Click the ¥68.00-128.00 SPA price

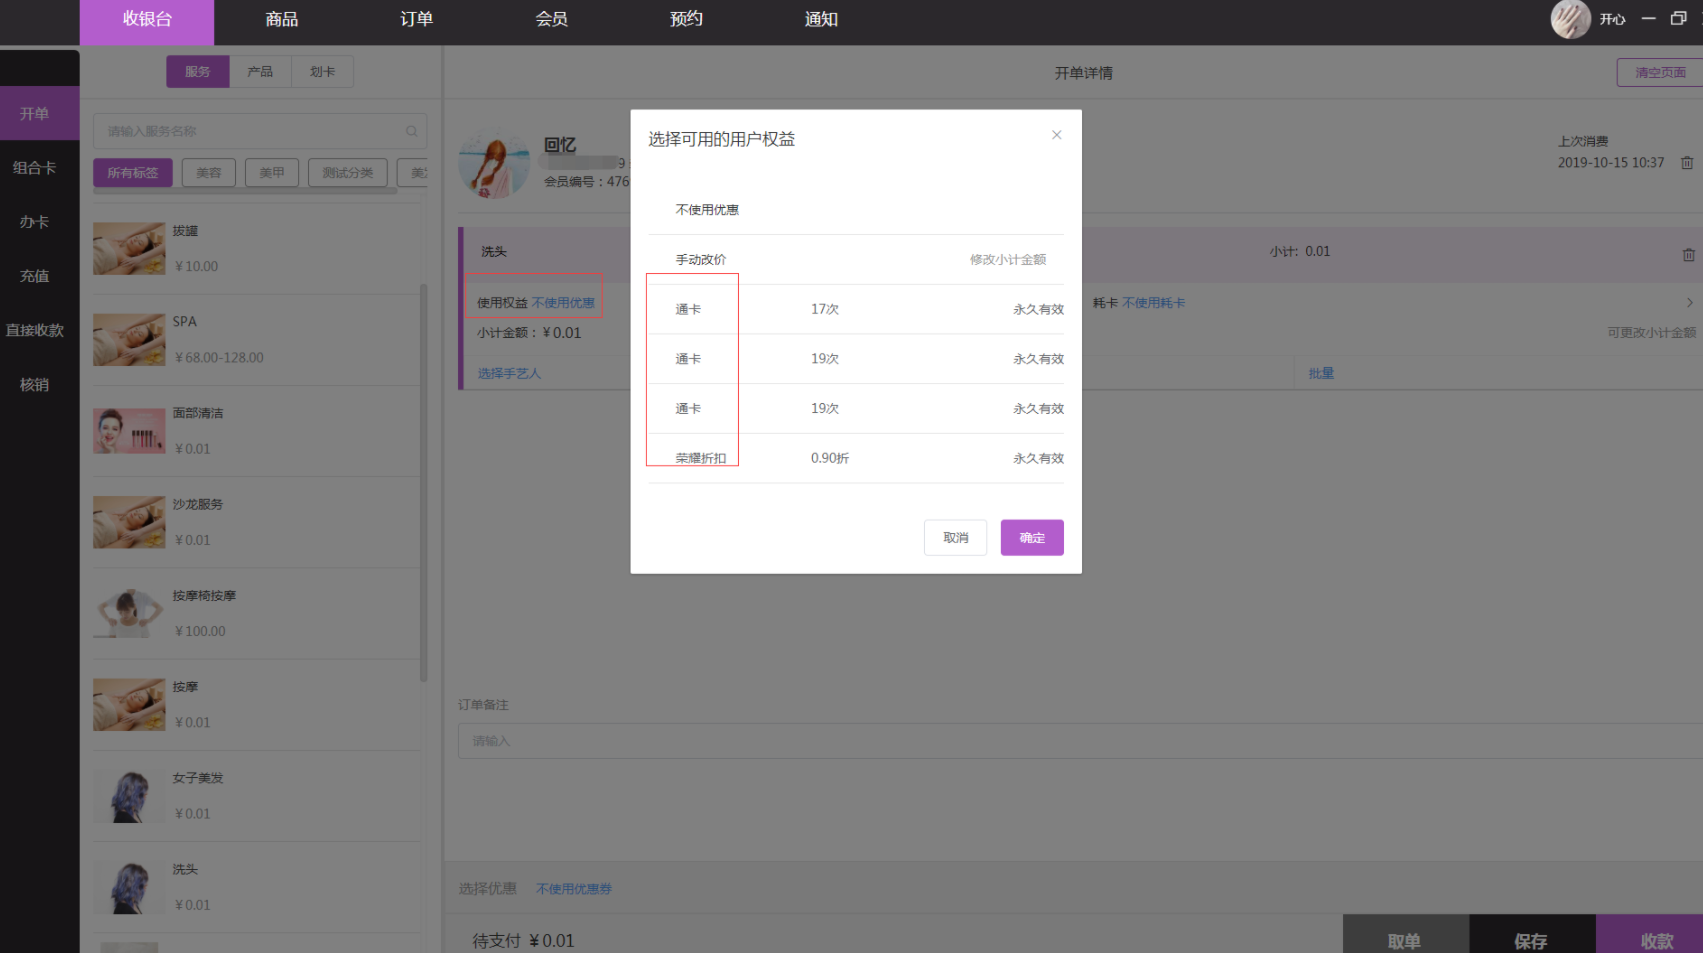pos(219,358)
